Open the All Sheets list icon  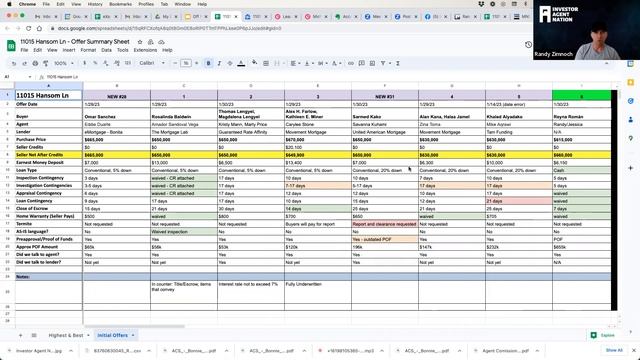[34, 335]
